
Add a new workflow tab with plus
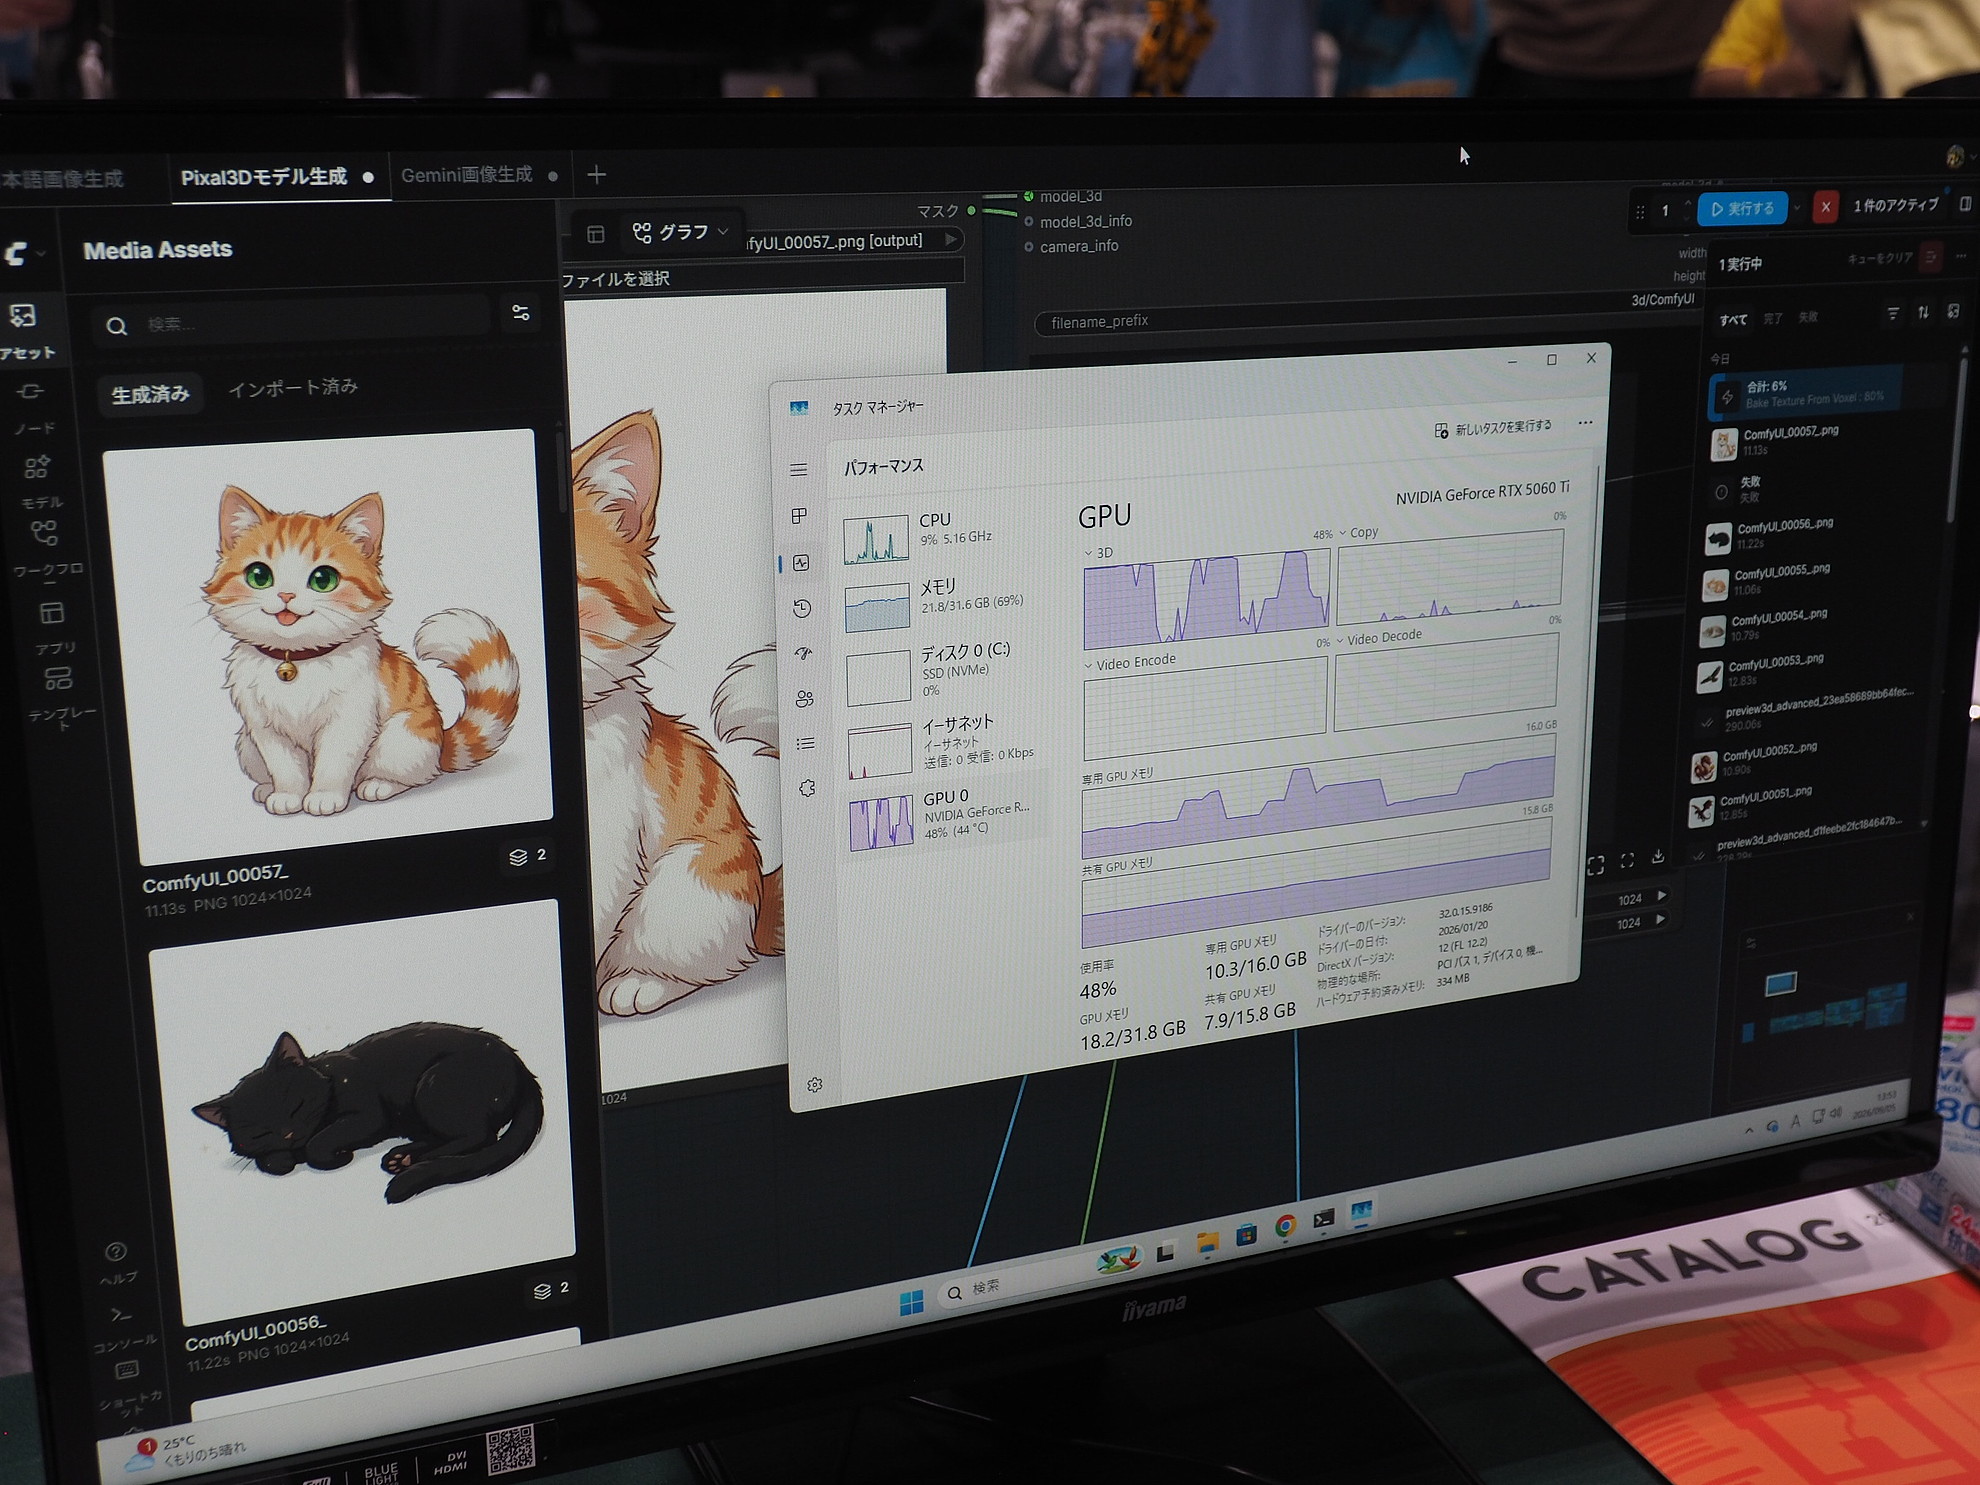(x=596, y=175)
